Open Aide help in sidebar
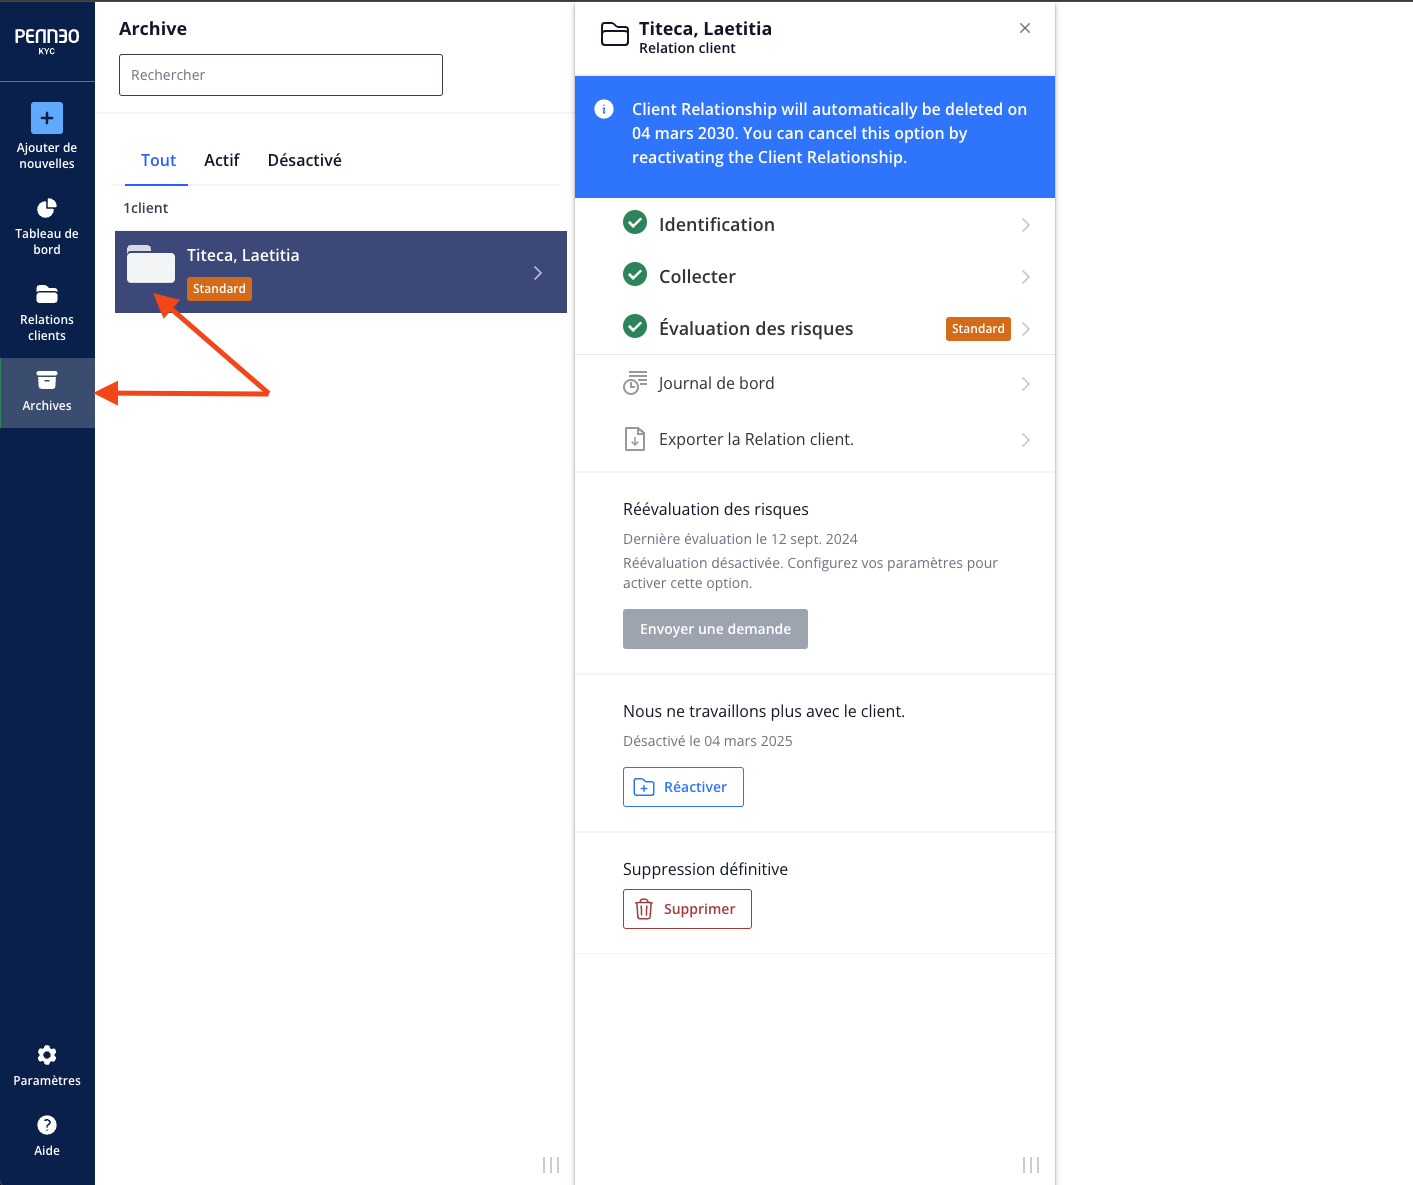1413x1185 pixels. 47,1136
